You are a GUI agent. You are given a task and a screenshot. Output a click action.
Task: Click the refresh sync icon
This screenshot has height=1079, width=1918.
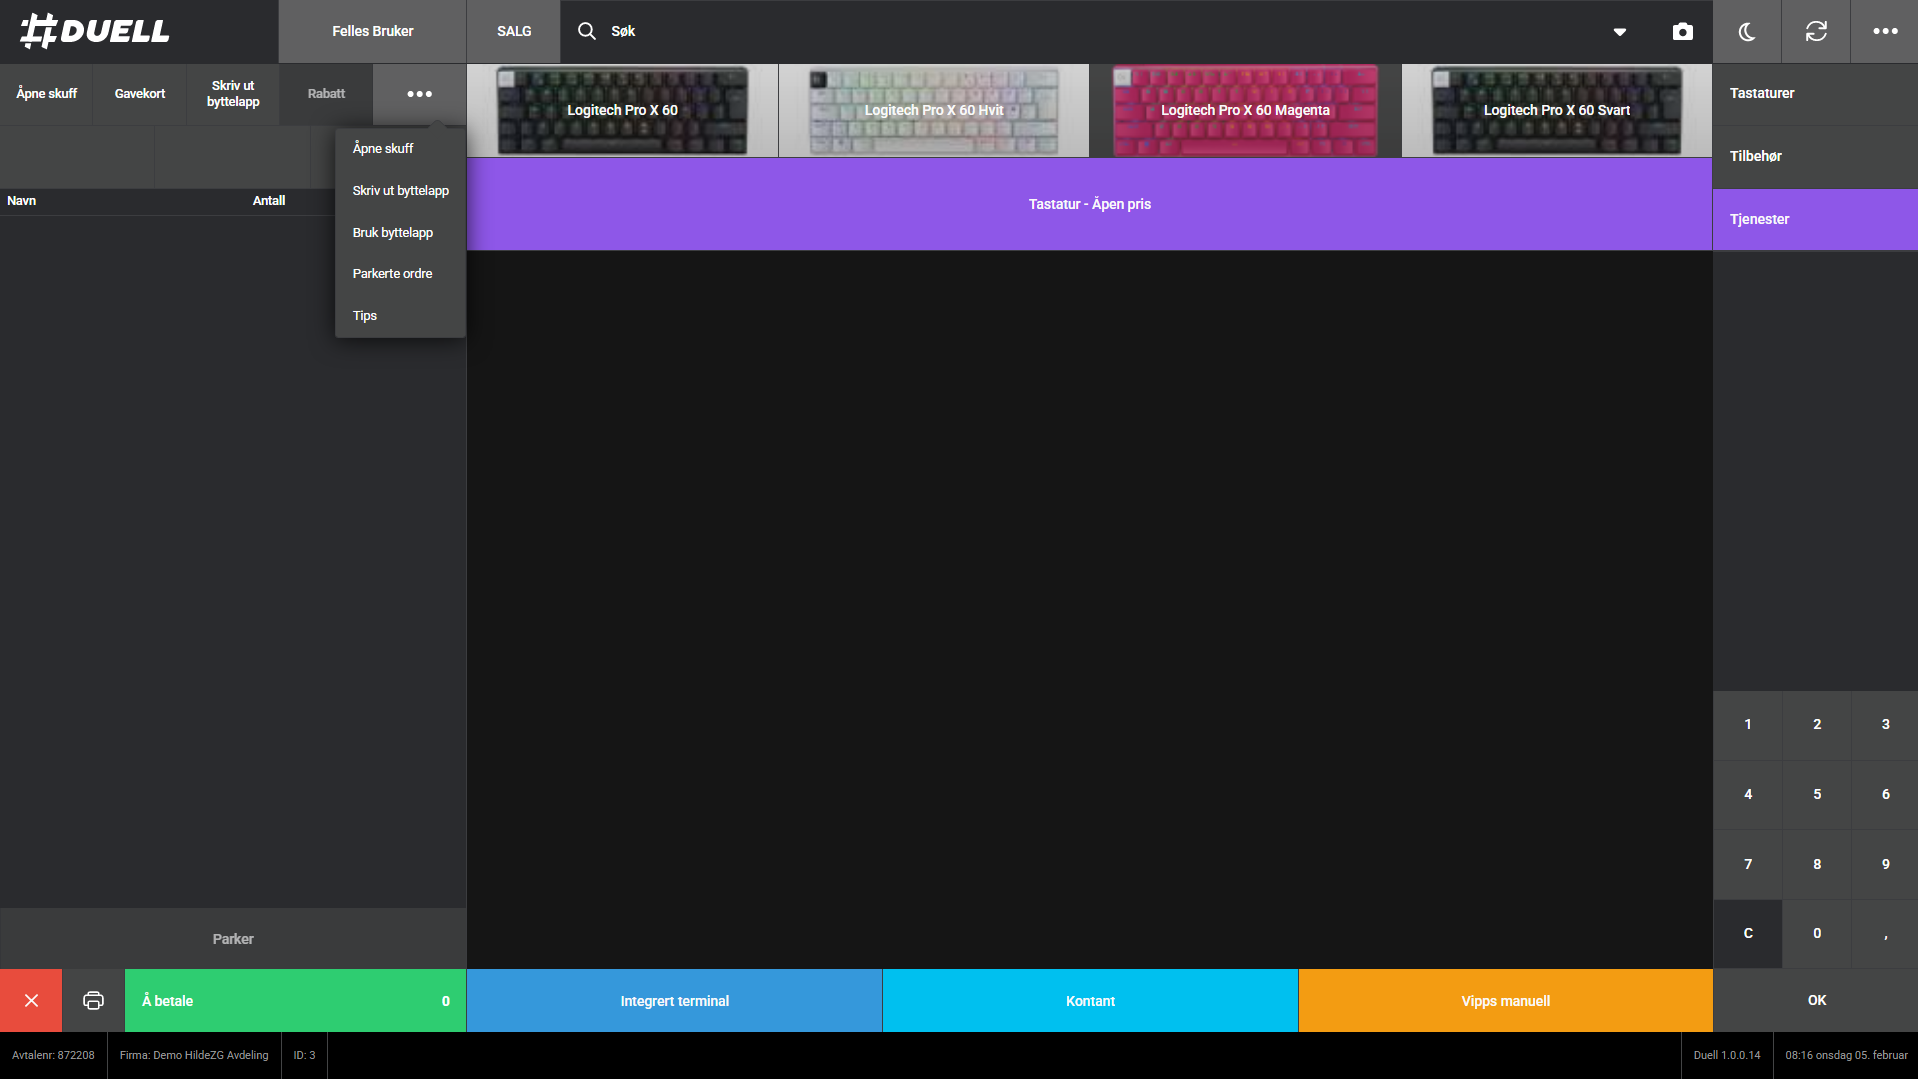[1816, 31]
